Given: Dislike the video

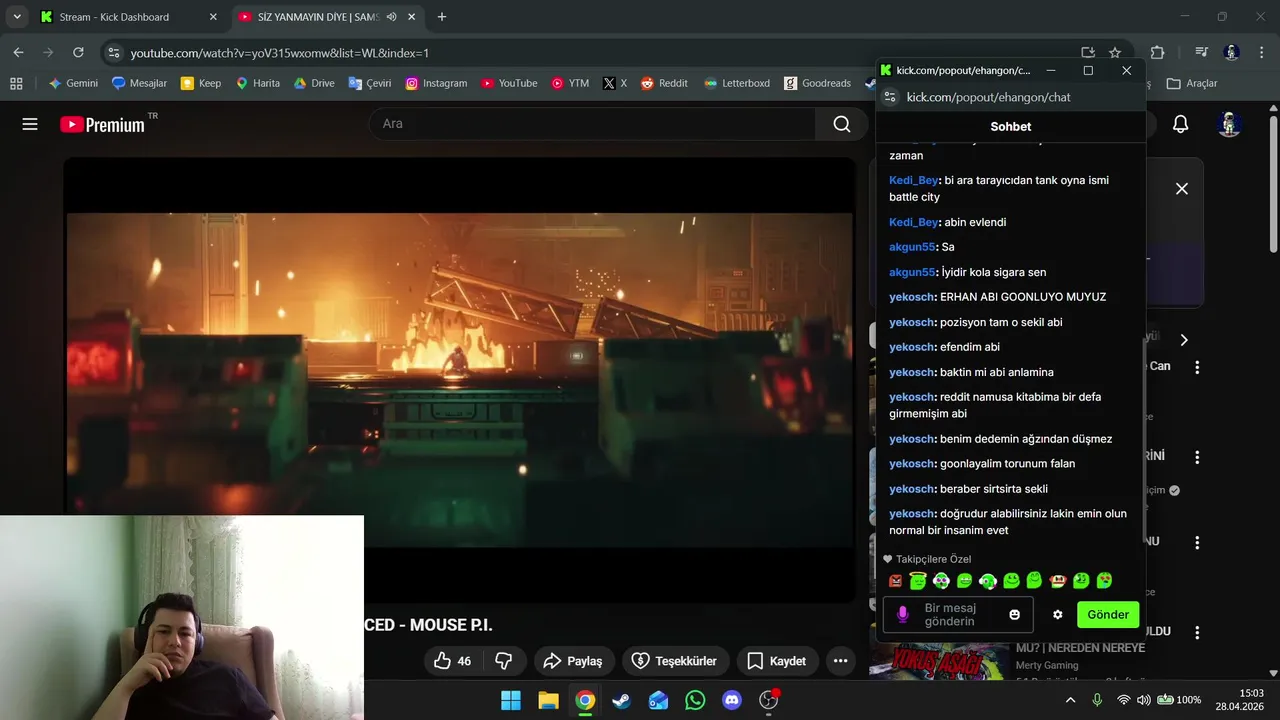Looking at the screenshot, I should (x=504, y=661).
